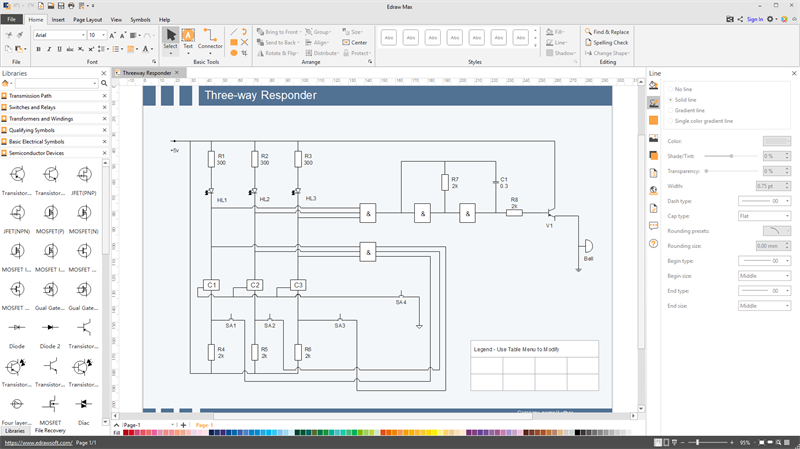Click the Italic formatting icon

[x=49, y=49]
